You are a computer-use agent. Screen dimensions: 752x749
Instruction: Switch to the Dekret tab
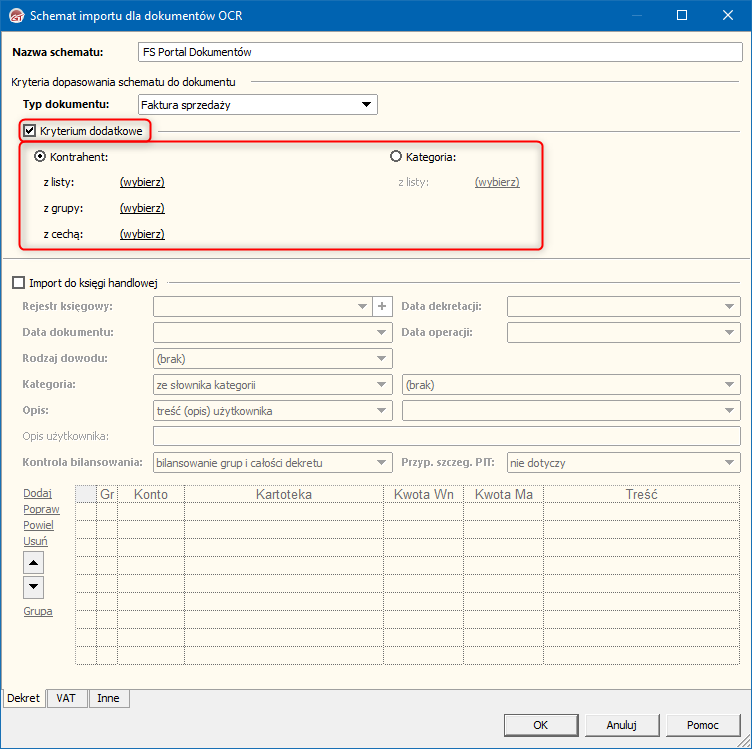(24, 698)
